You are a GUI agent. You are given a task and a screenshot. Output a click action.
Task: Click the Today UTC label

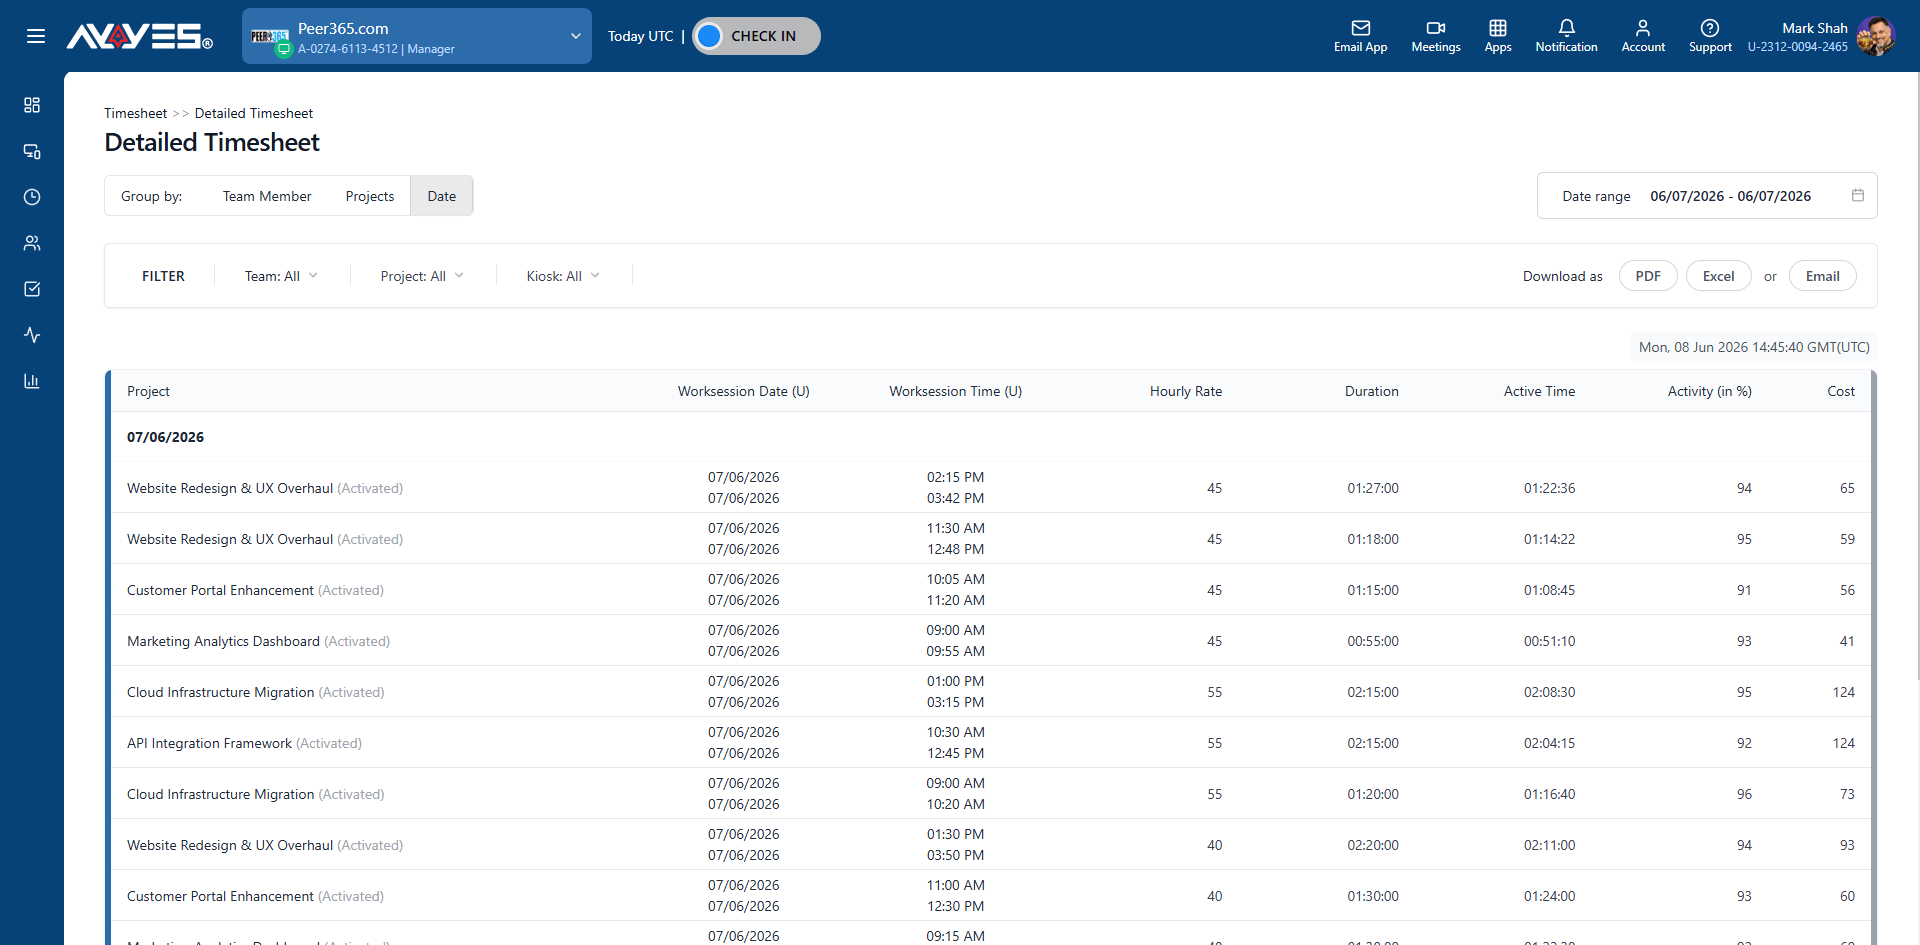641,36
